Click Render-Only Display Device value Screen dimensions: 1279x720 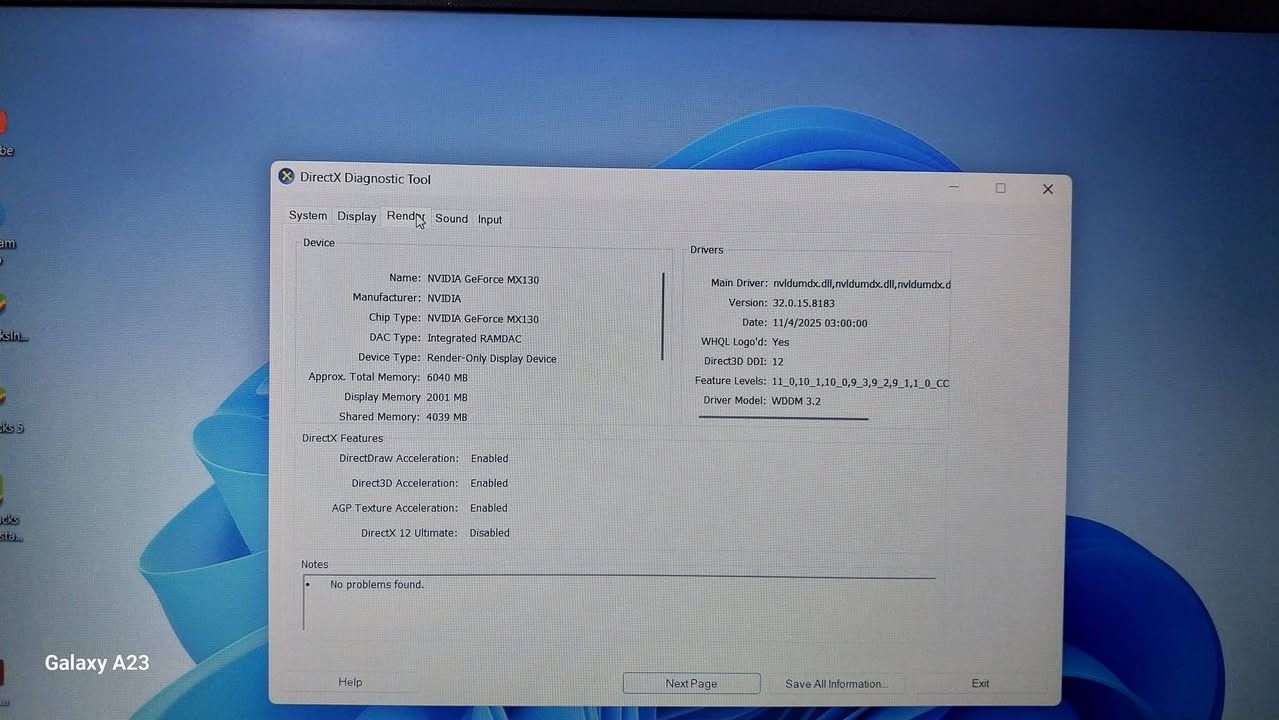pos(492,358)
